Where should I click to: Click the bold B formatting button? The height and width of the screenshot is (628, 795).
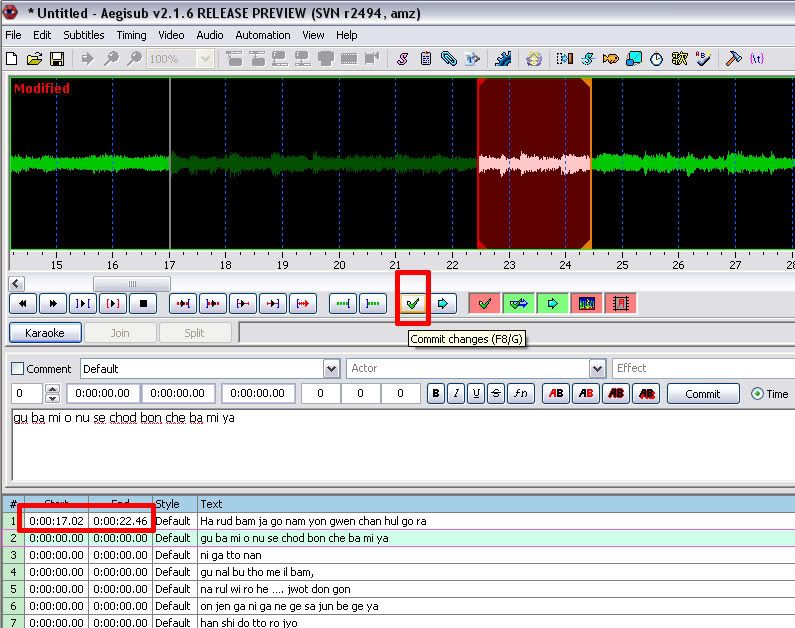436,394
